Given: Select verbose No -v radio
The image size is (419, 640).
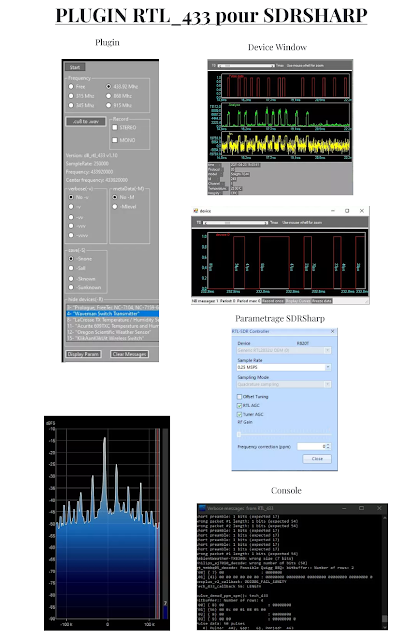Looking at the screenshot, I should (x=71, y=197).
